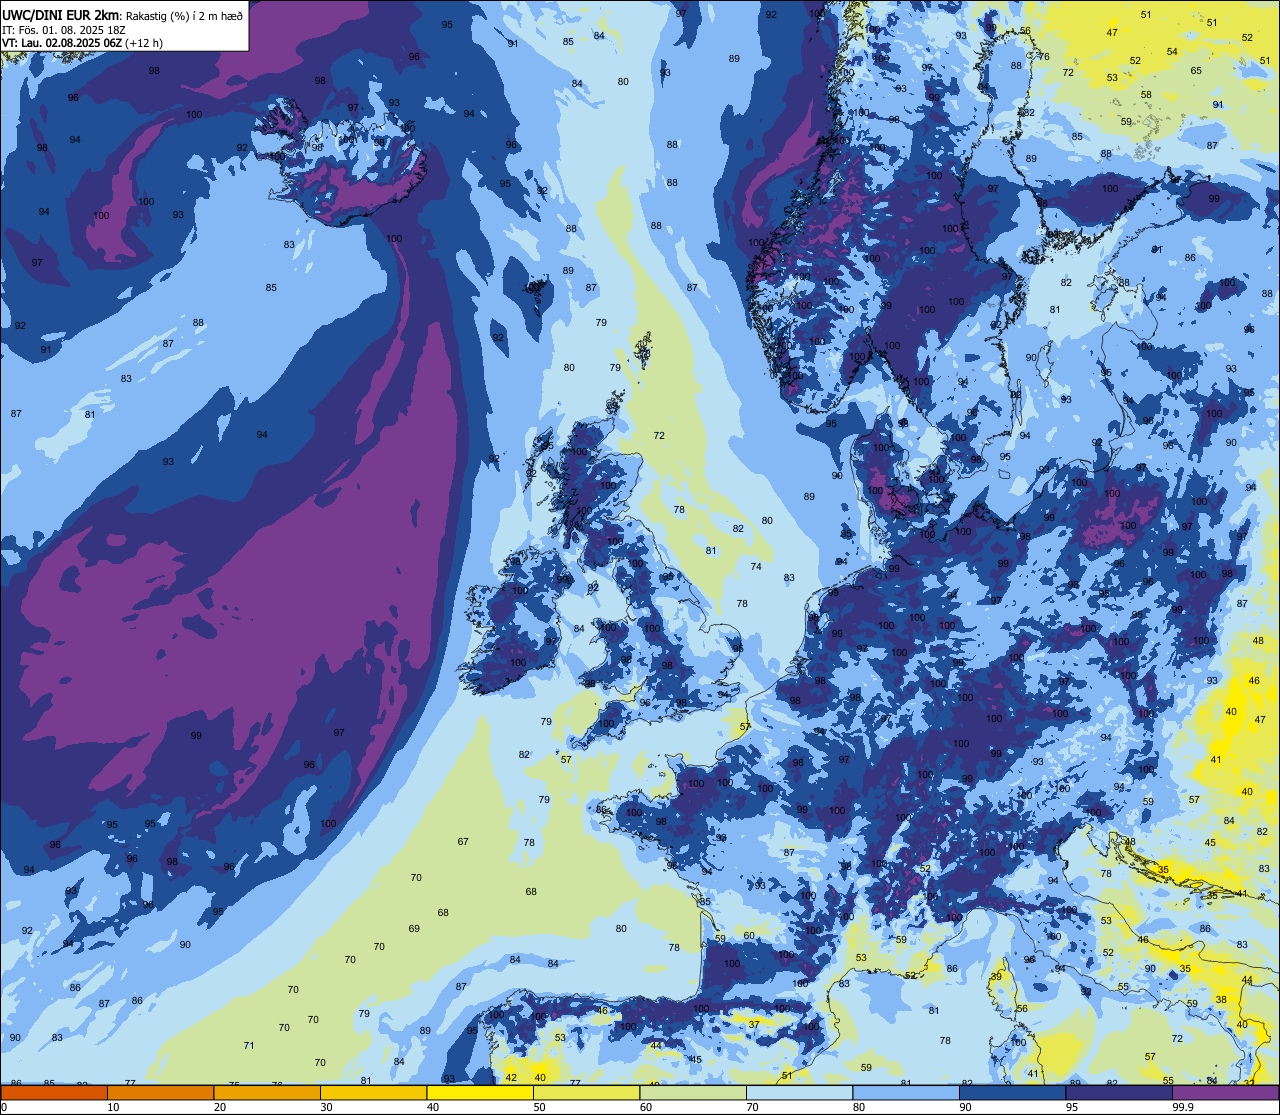Click the 'UWC/DINI EUR 2km' title text
The height and width of the screenshot is (1115, 1280).
61,14
